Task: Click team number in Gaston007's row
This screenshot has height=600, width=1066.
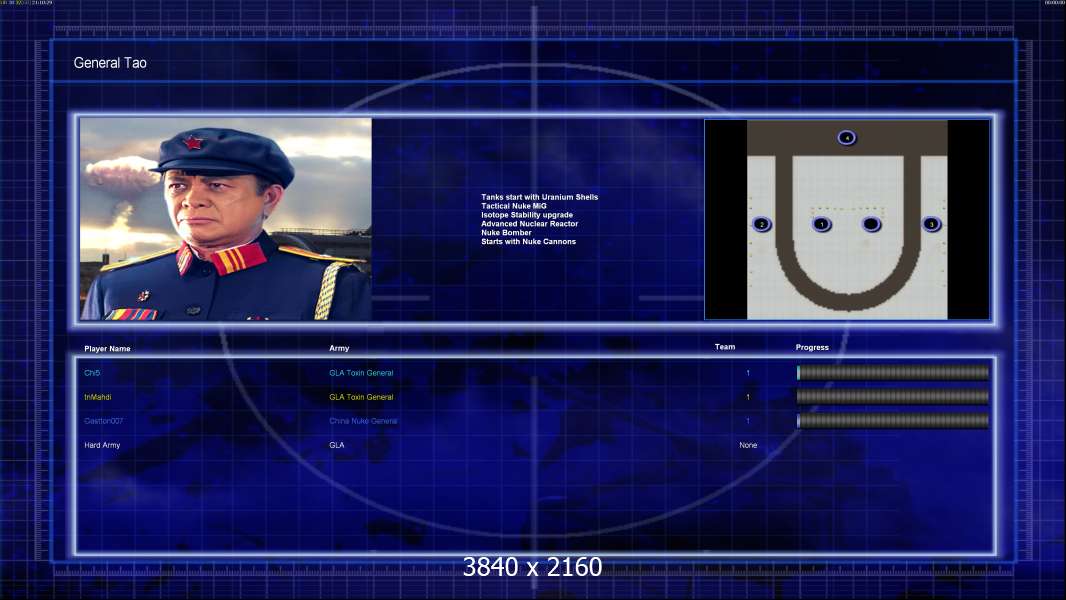Action: (748, 421)
